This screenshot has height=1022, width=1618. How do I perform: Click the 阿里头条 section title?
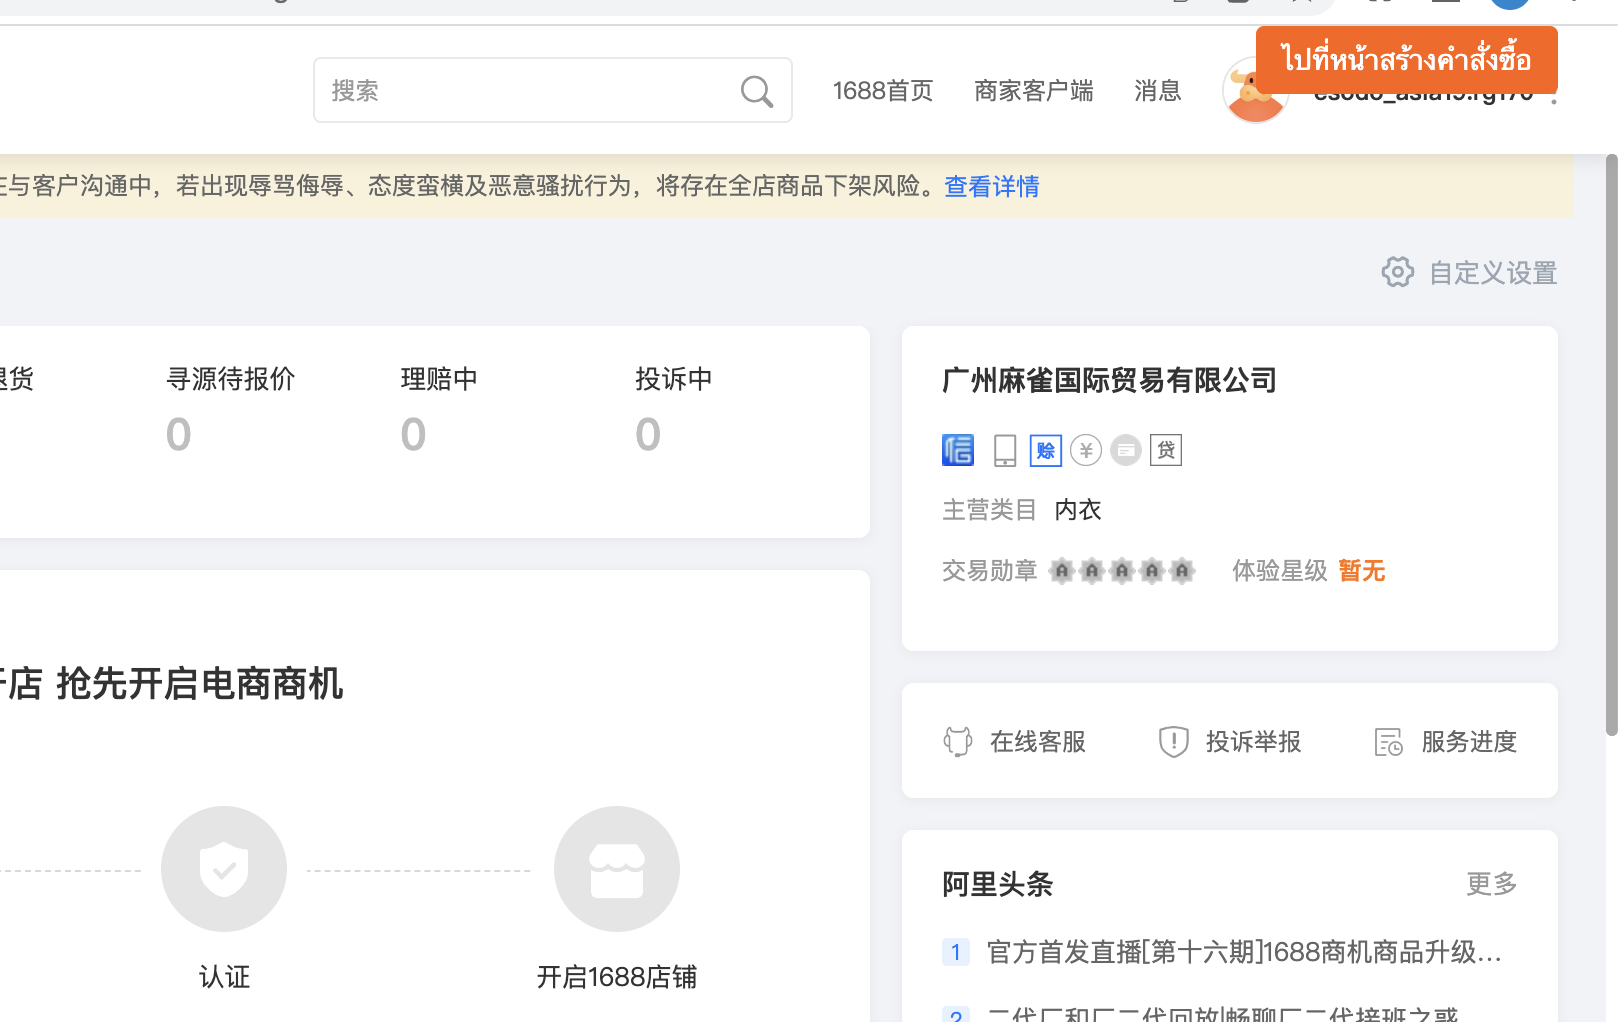click(998, 884)
